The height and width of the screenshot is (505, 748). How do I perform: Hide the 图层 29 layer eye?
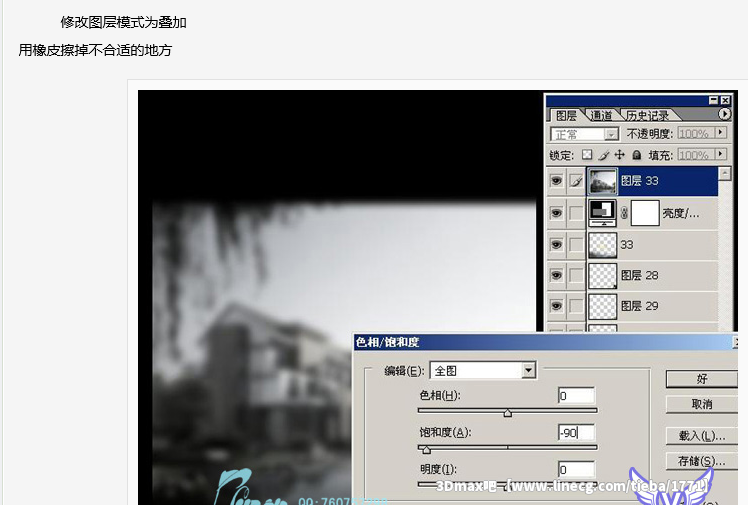556,306
